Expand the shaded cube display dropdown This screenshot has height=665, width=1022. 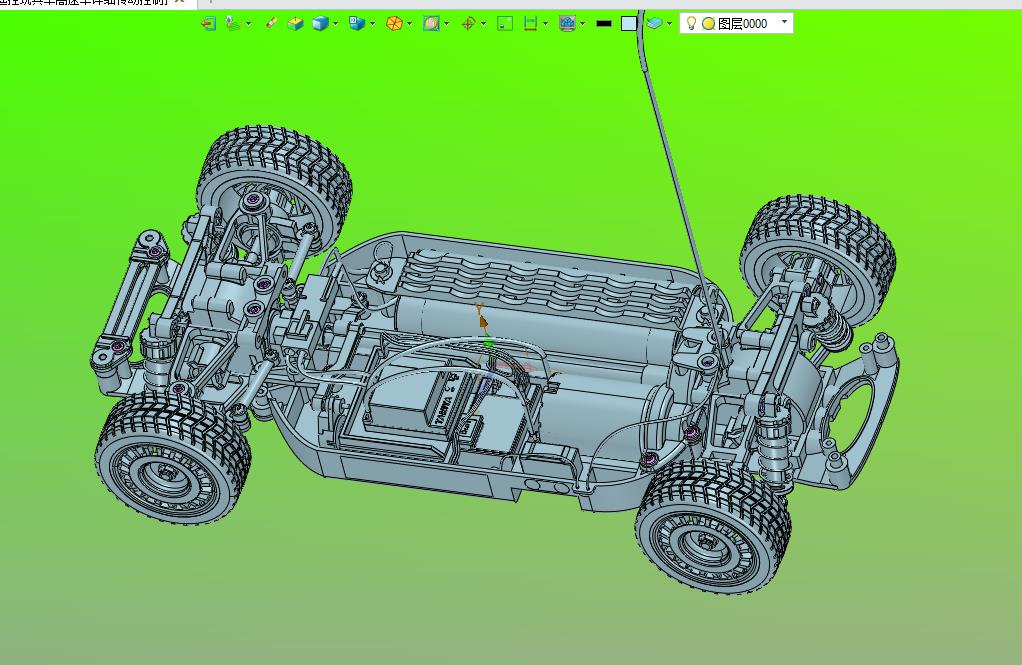(336, 23)
